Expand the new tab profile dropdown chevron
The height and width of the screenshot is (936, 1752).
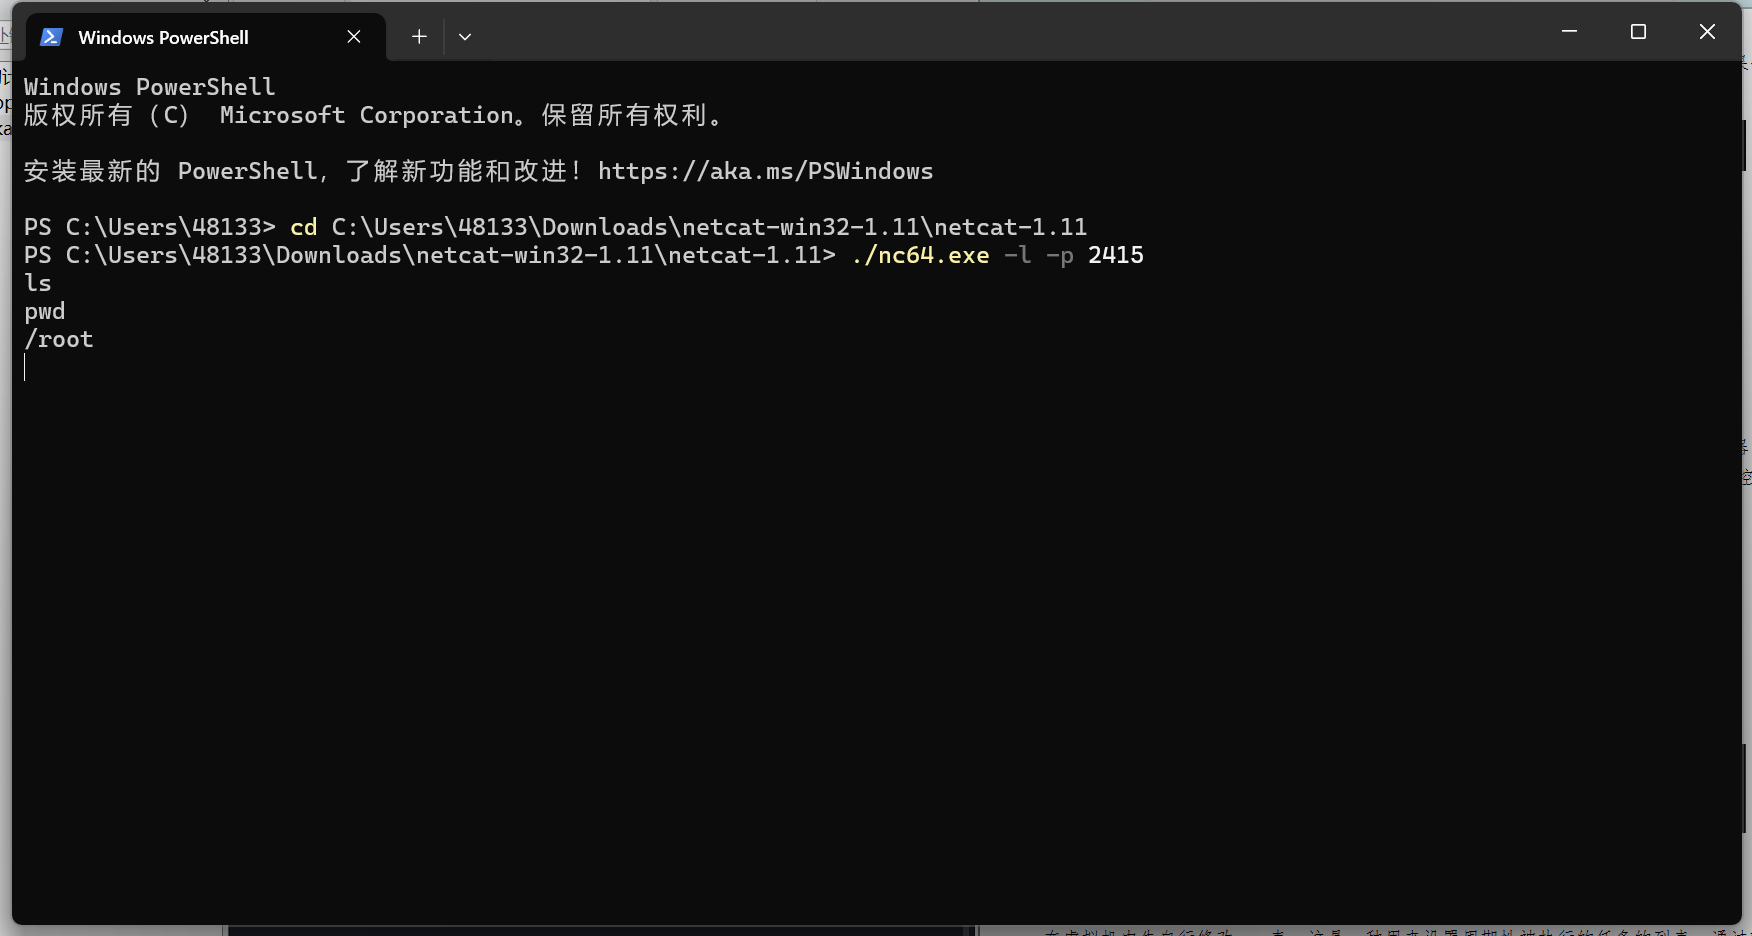tap(465, 37)
